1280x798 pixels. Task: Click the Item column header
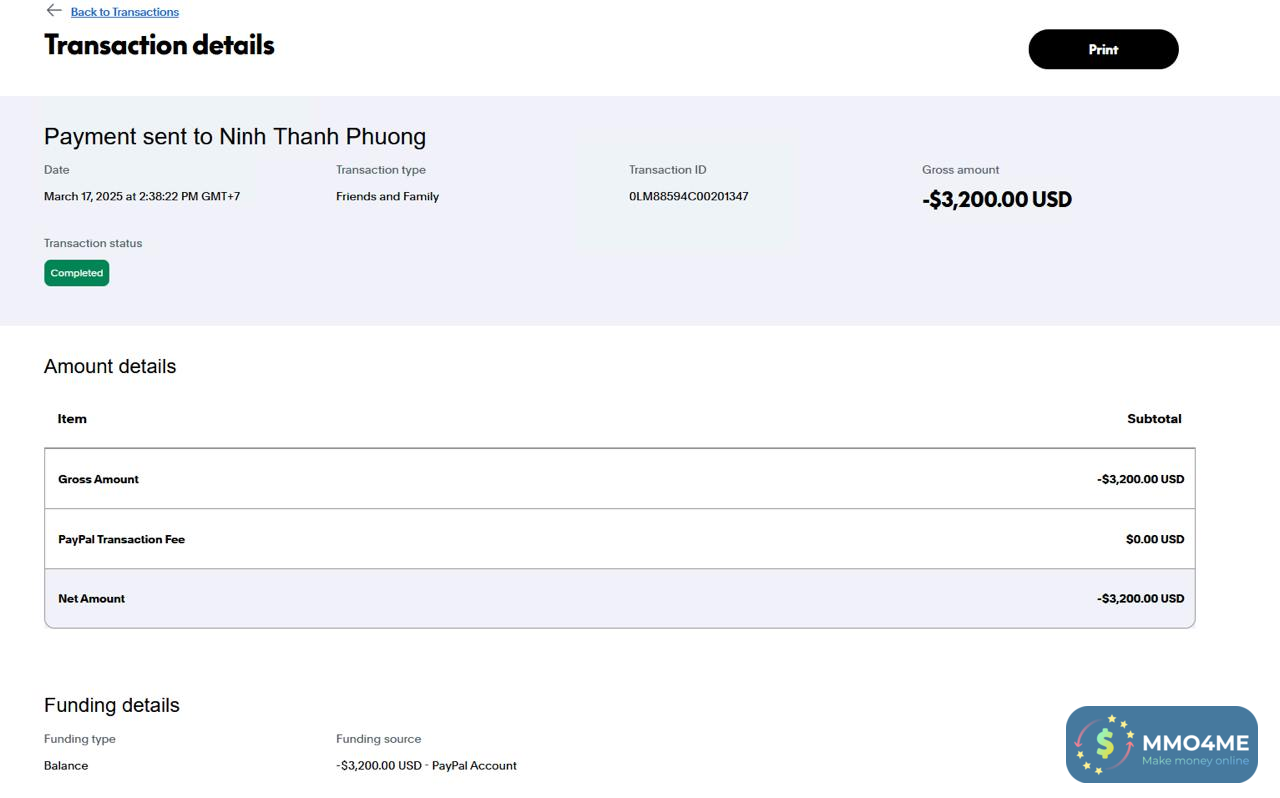(72, 419)
